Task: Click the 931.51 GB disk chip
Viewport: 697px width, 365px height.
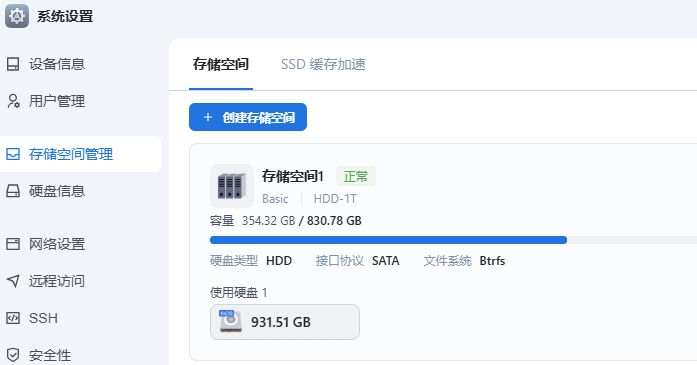Action: (x=285, y=322)
